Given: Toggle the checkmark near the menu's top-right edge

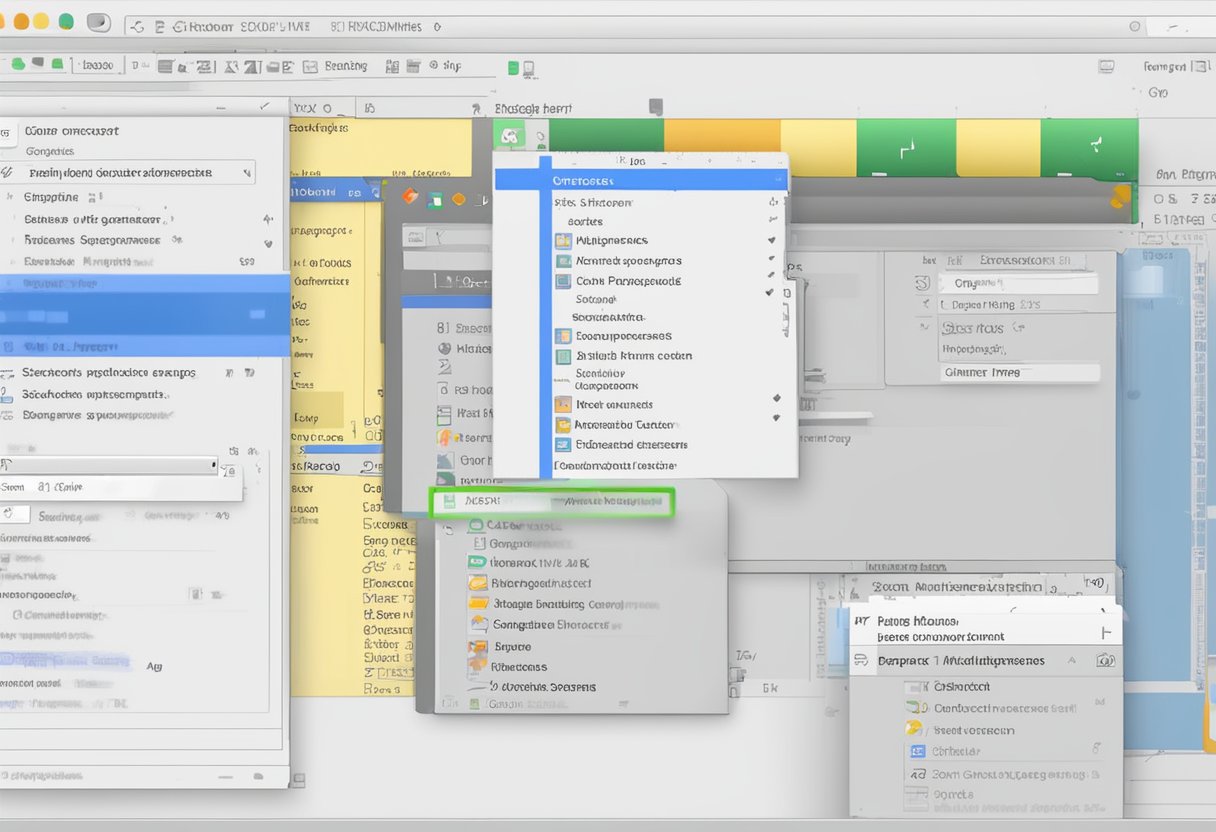Looking at the screenshot, I should click(772, 201).
